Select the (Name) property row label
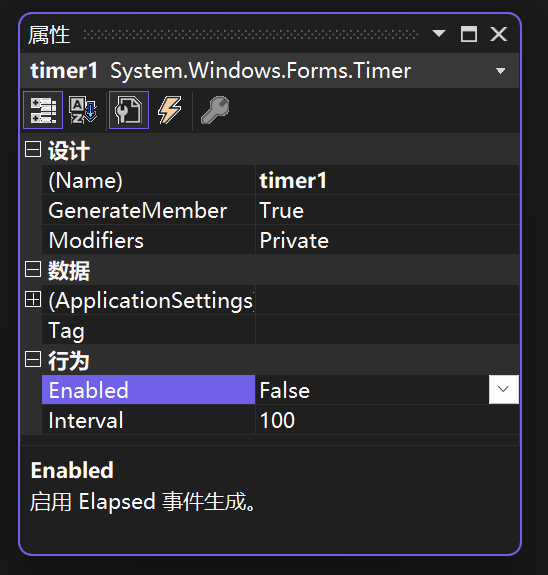The width and height of the screenshot is (548, 575). click(148, 180)
